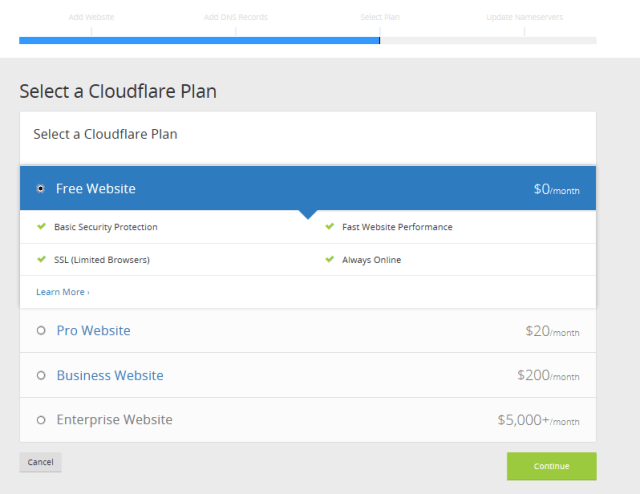Choose the Business Website radio option
Image resolution: width=640 pixels, height=494 pixels.
tap(41, 376)
